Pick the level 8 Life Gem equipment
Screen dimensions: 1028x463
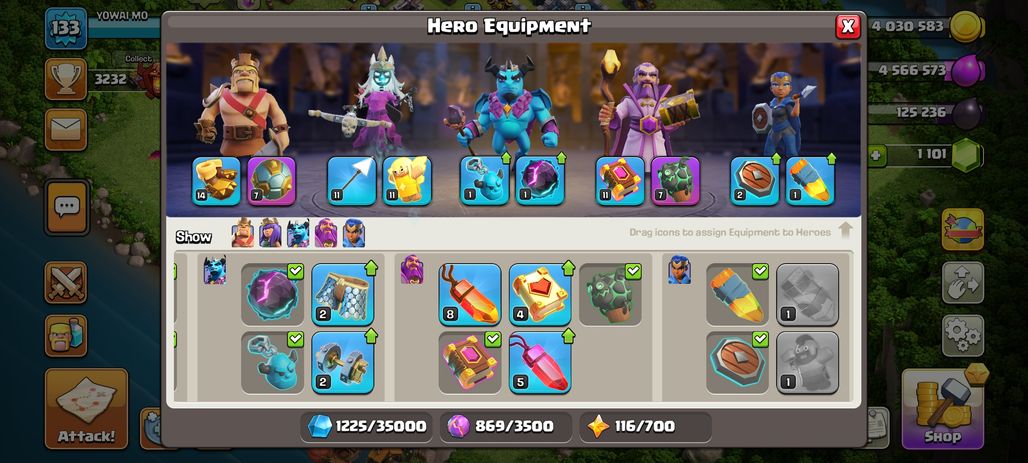click(469, 294)
